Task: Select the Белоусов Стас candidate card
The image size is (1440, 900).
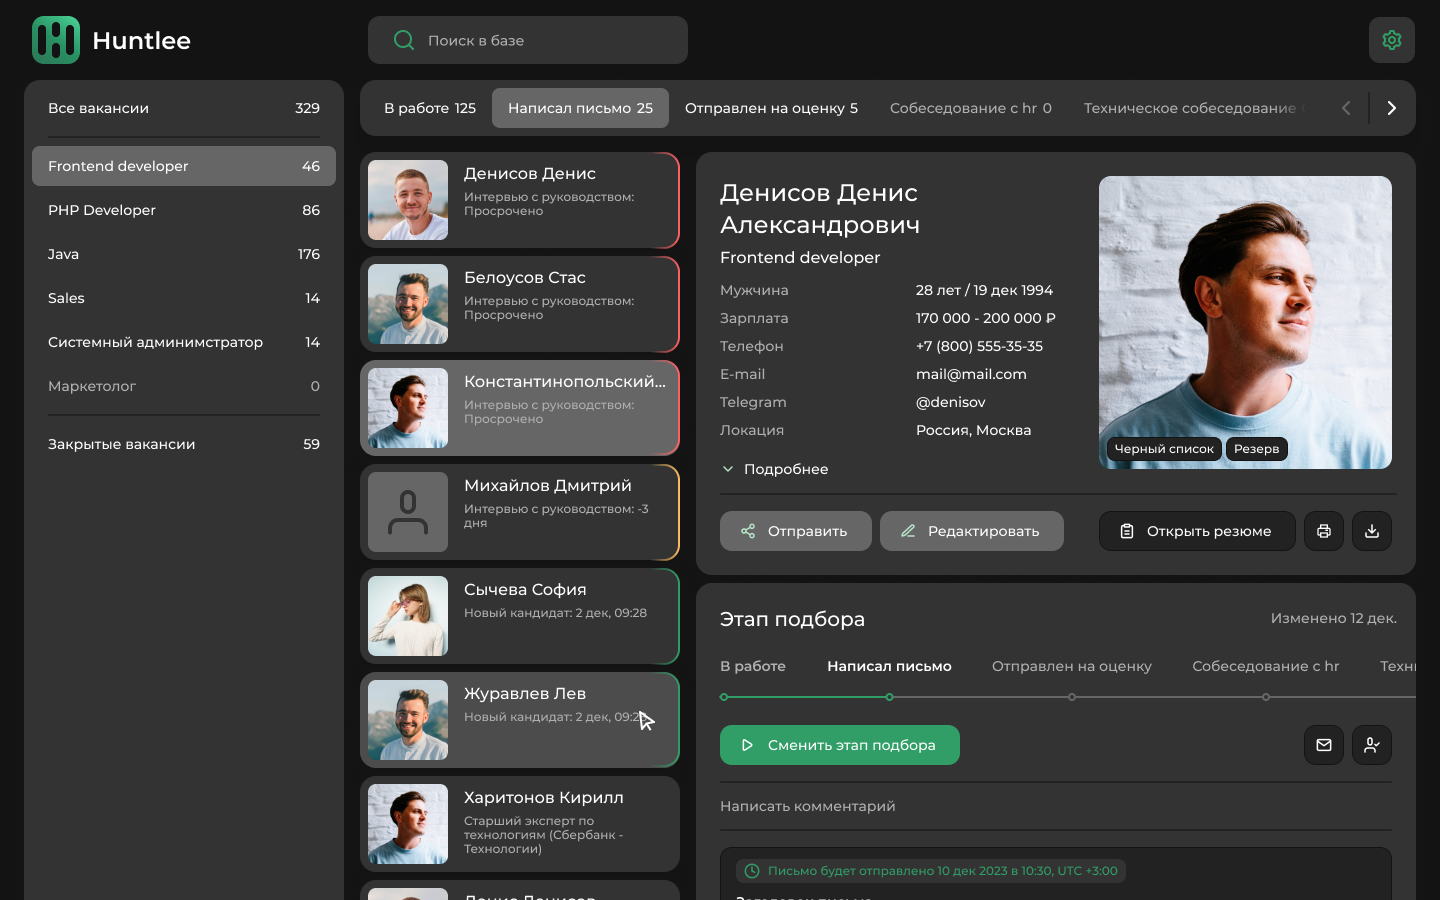Action: click(x=520, y=304)
